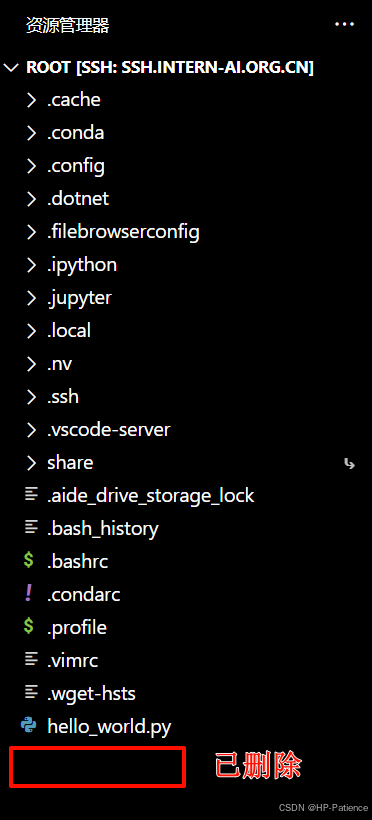Image resolution: width=372 pixels, height=820 pixels.
Task: Click the text file icon beside .bash_history
Action: pyautogui.click(x=31, y=528)
